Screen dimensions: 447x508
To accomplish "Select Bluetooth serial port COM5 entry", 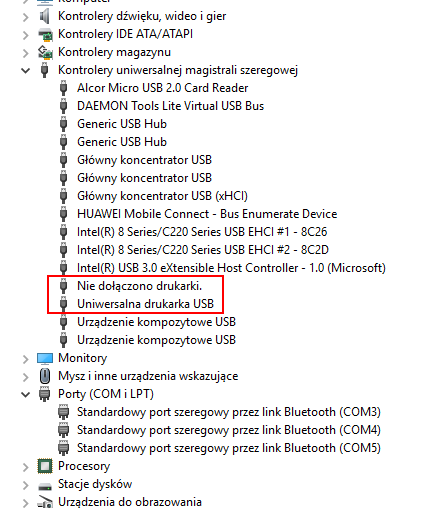I will (x=229, y=448).
